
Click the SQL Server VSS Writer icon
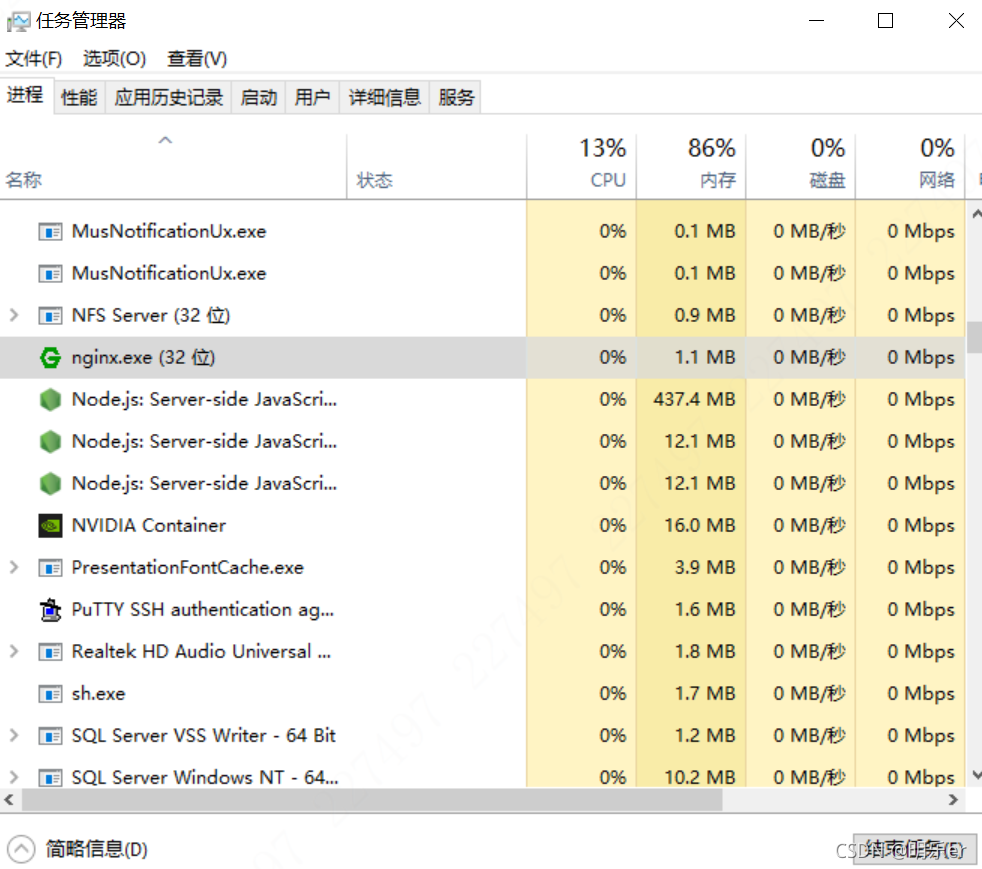50,736
